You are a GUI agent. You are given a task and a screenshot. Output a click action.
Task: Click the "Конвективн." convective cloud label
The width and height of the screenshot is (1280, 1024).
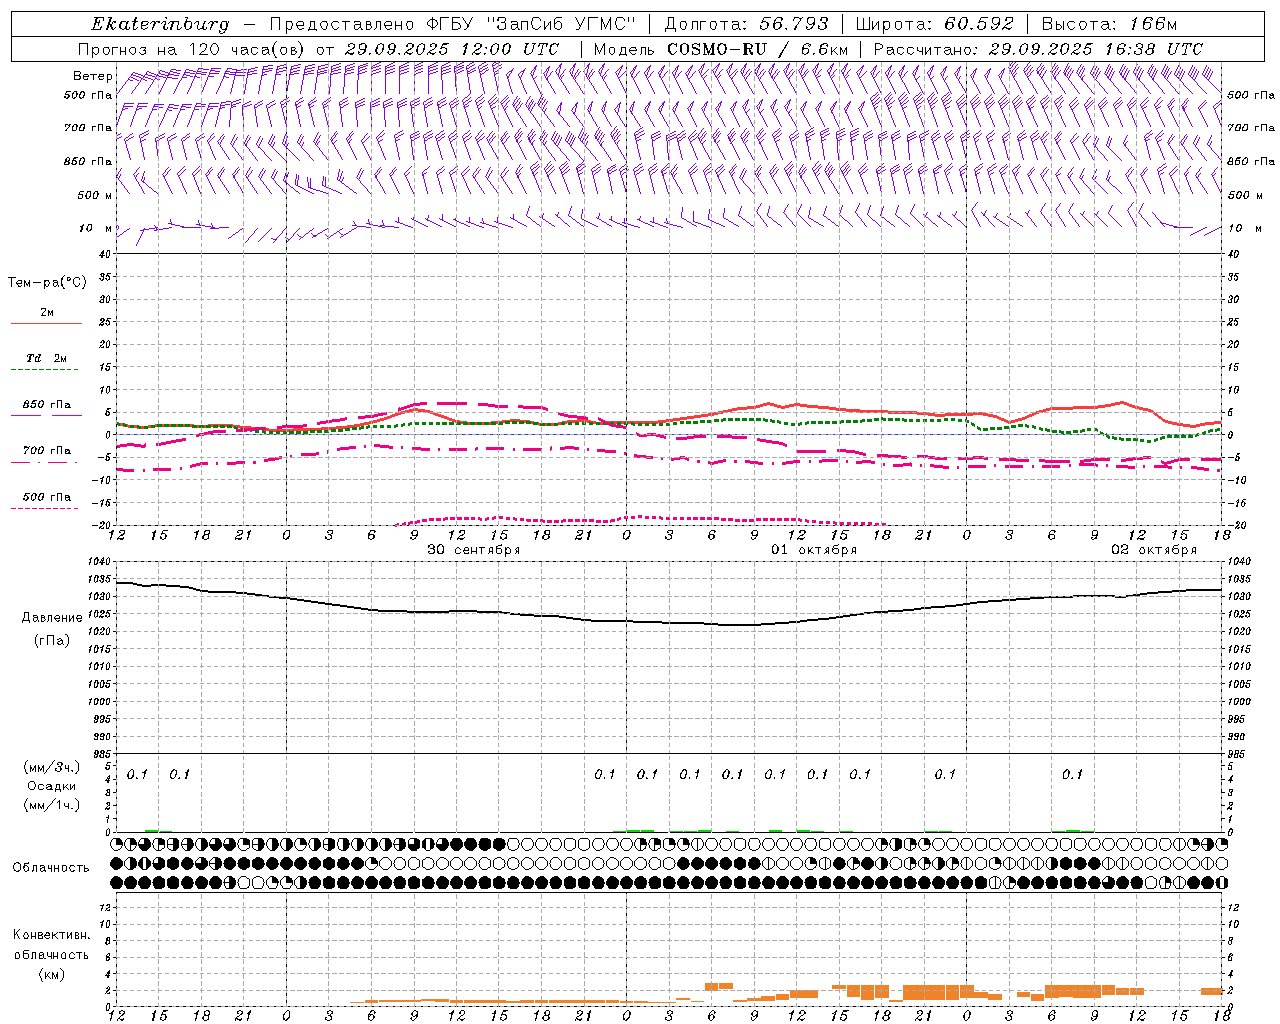pos(52,935)
